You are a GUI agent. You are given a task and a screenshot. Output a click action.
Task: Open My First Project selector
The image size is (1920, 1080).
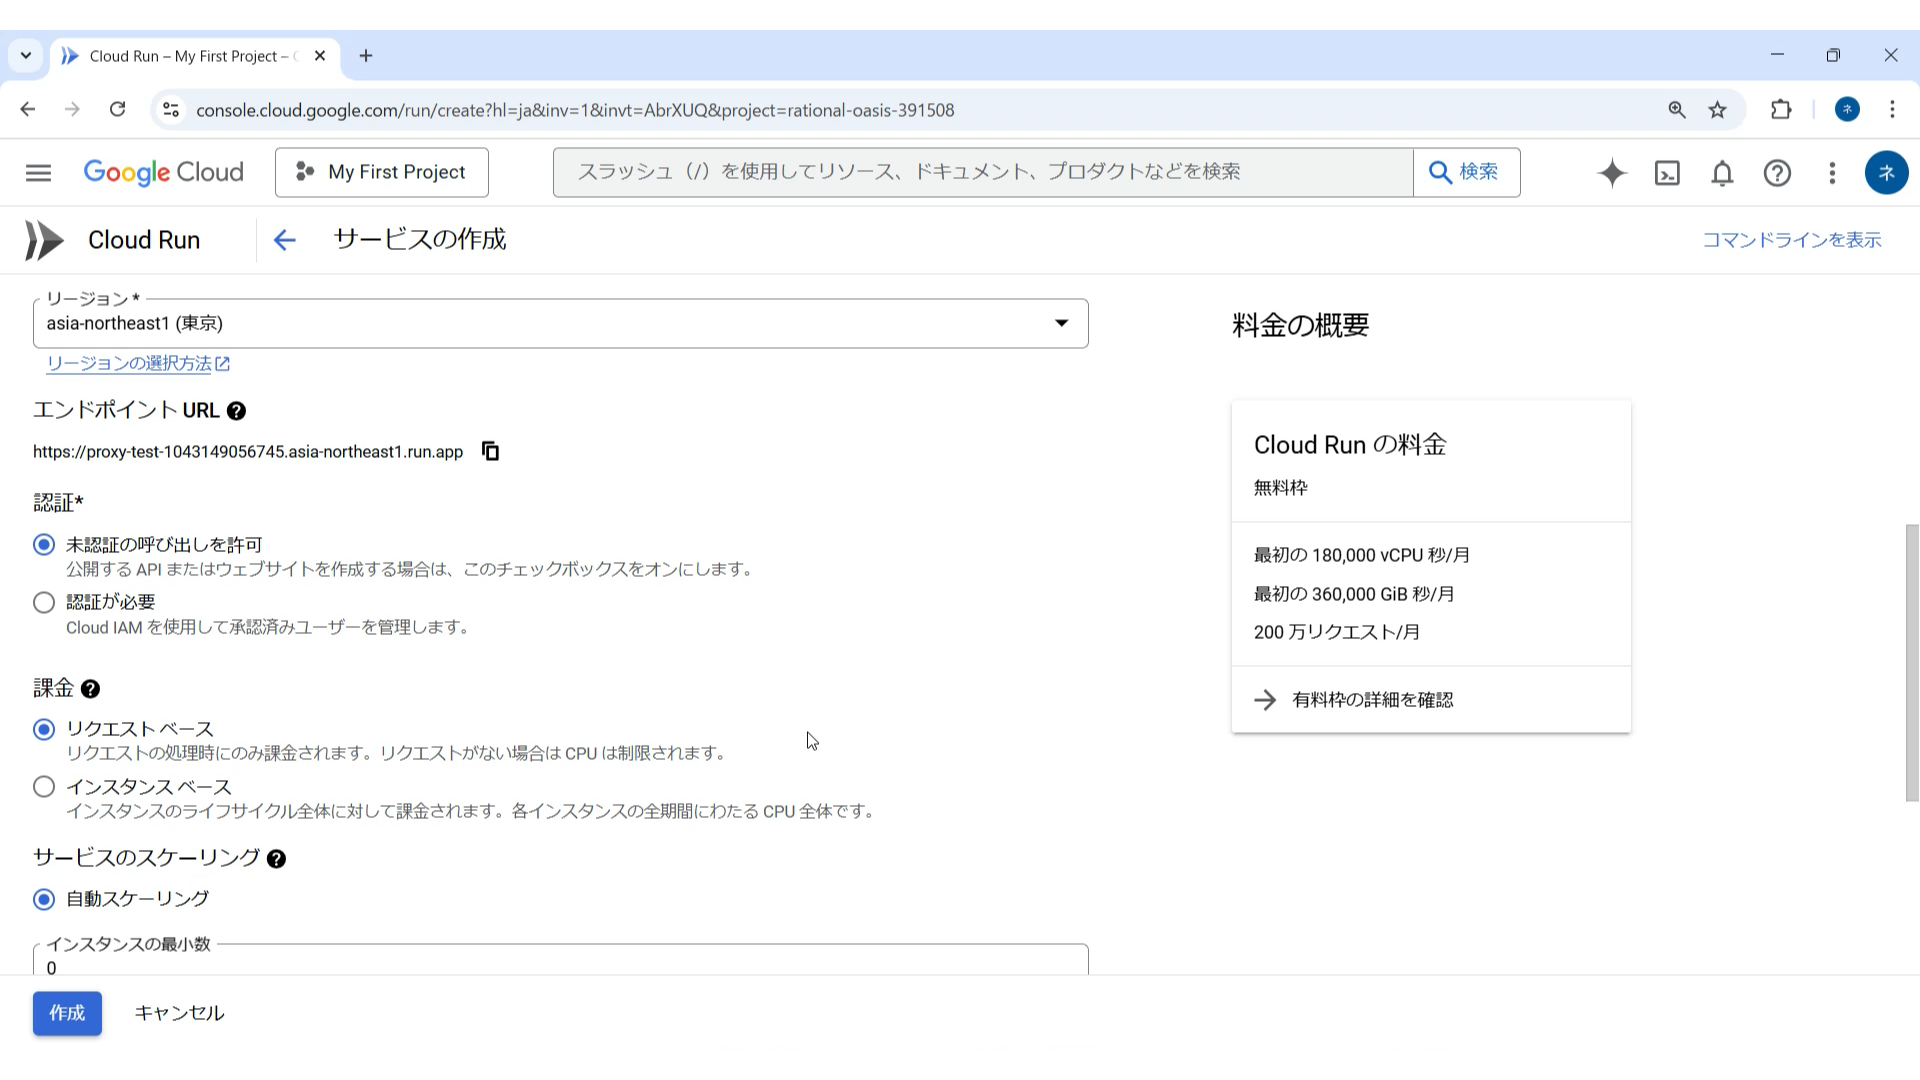tap(381, 172)
